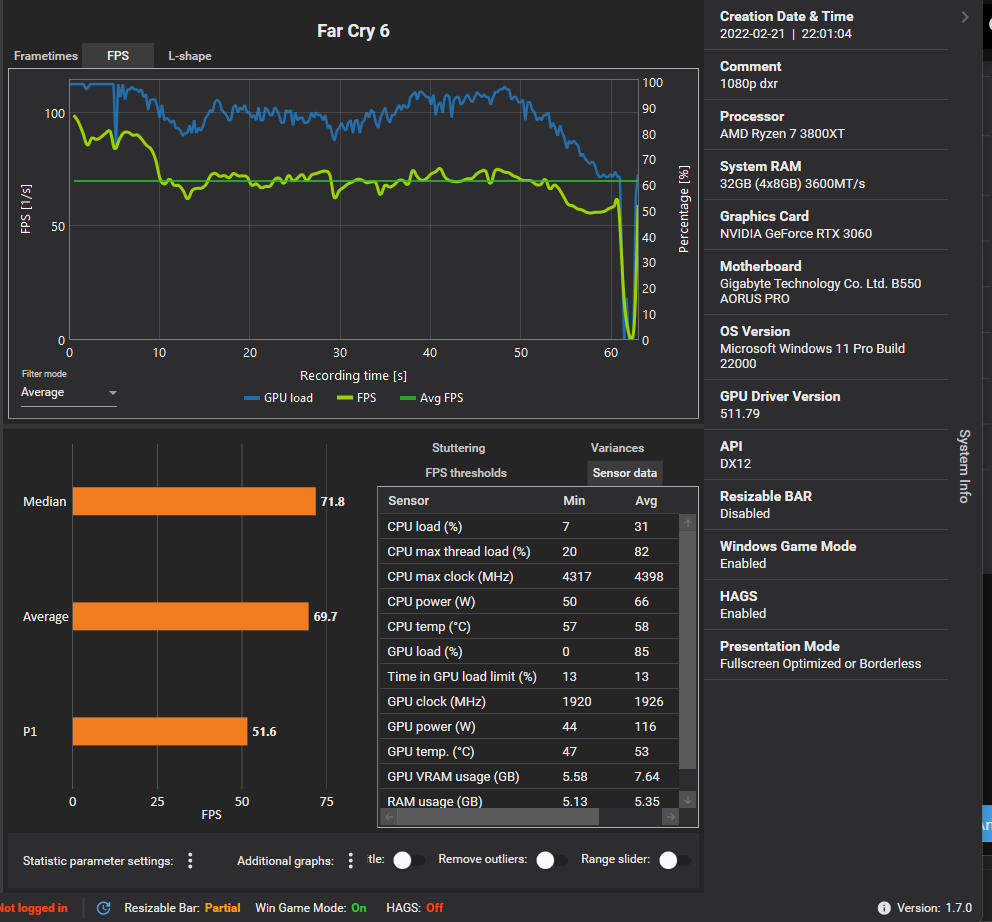
Task: Click the Min column header
Action: (574, 501)
